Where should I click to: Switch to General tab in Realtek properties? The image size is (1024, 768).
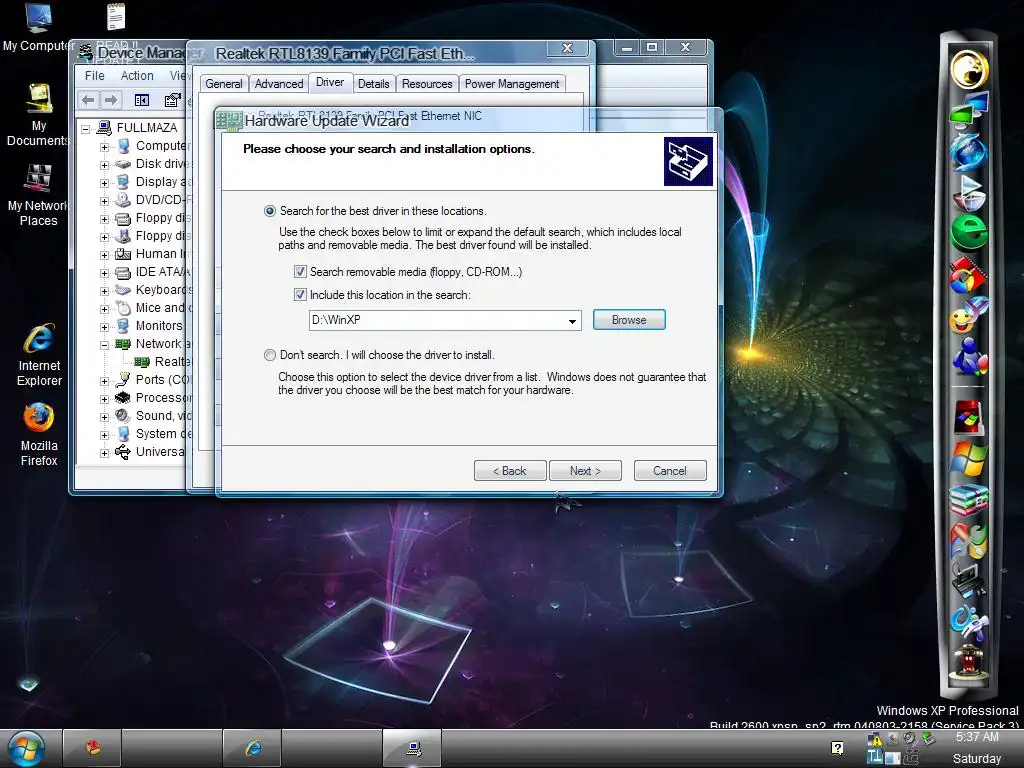pyautogui.click(x=223, y=84)
